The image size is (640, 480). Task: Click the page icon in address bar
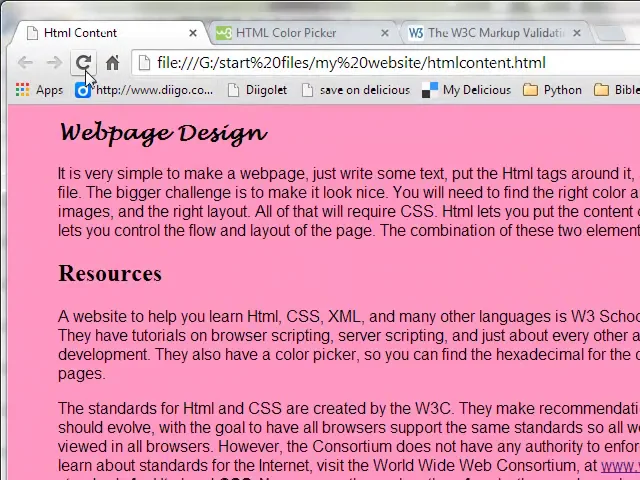tap(144, 63)
